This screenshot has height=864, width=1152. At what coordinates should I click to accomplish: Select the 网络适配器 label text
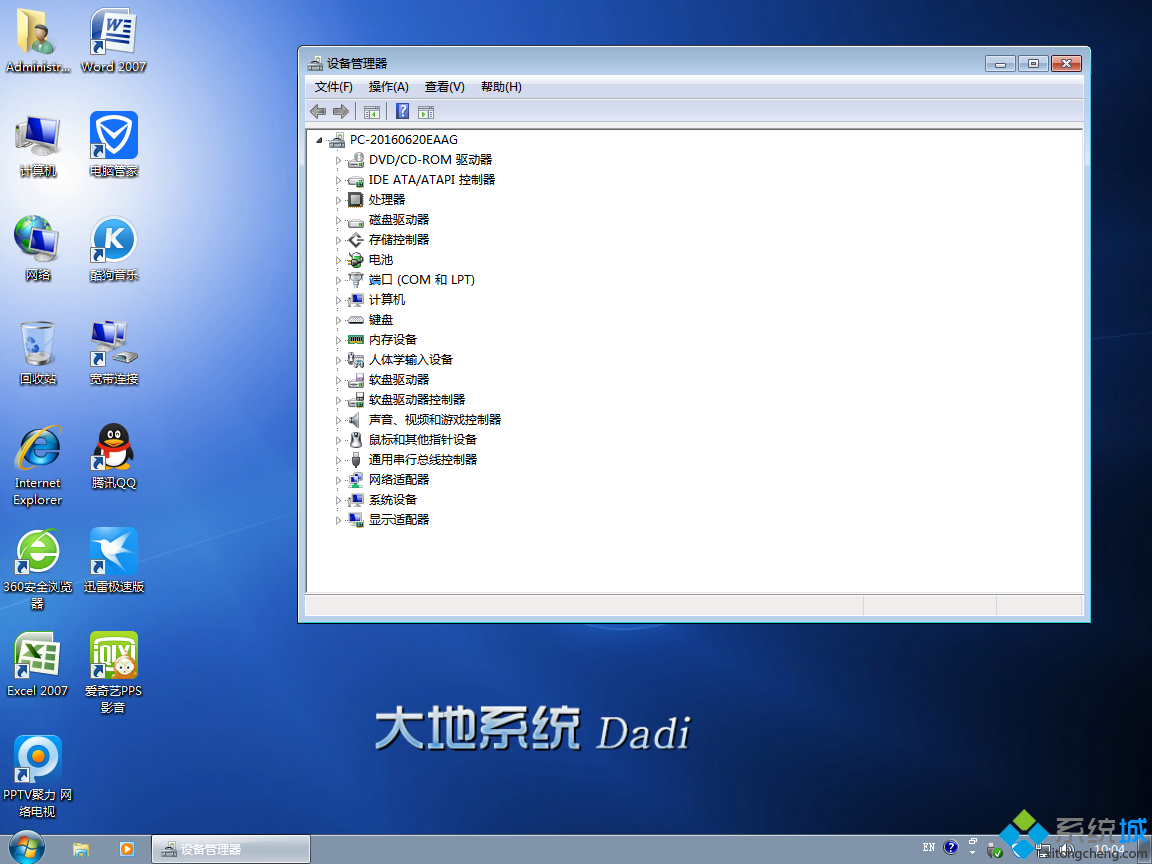399,480
